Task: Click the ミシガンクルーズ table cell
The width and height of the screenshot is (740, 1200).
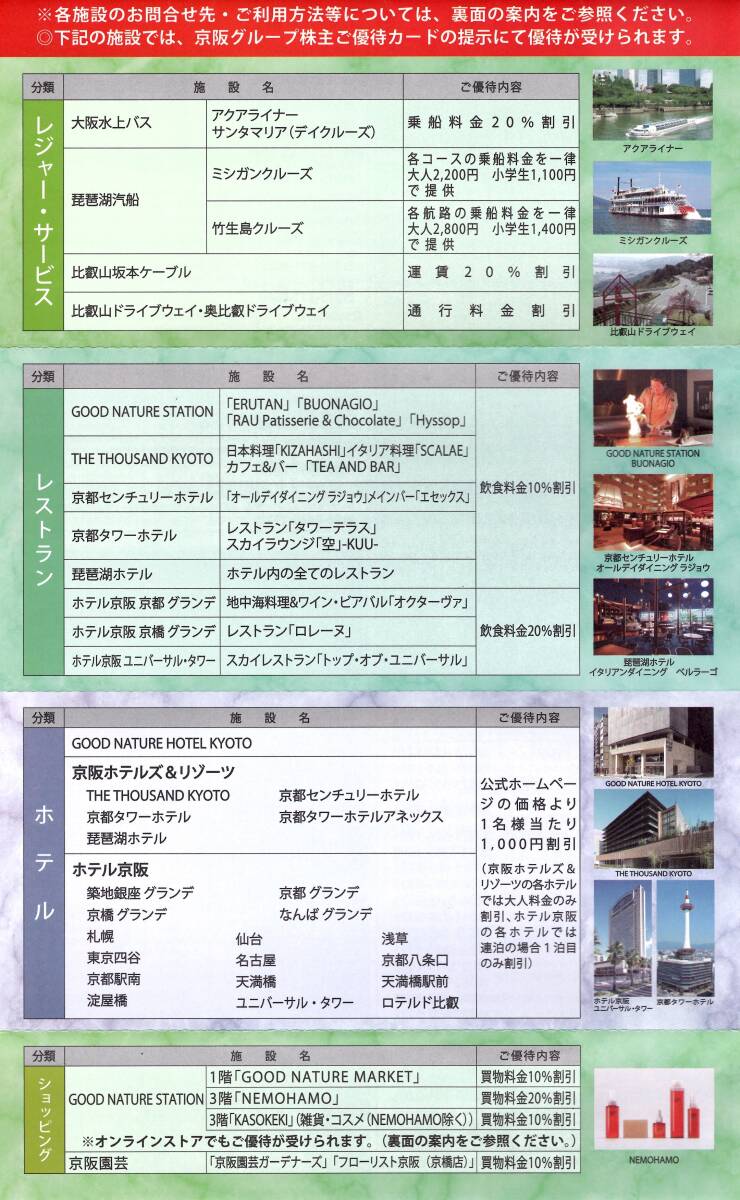Action: (x=304, y=174)
